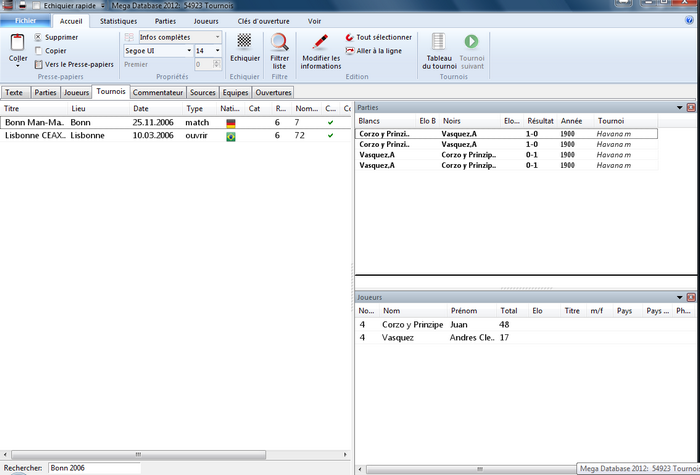The width and height of the screenshot is (700, 475).
Task: Select first Vasquez,A 0-1 game row
Action: click(507, 155)
